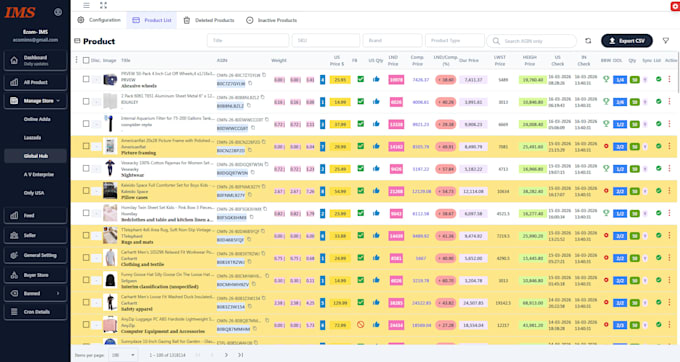Image resolution: width=680 pixels, height=362 pixels.
Task: Open the Configuration tab
Action: [99, 20]
